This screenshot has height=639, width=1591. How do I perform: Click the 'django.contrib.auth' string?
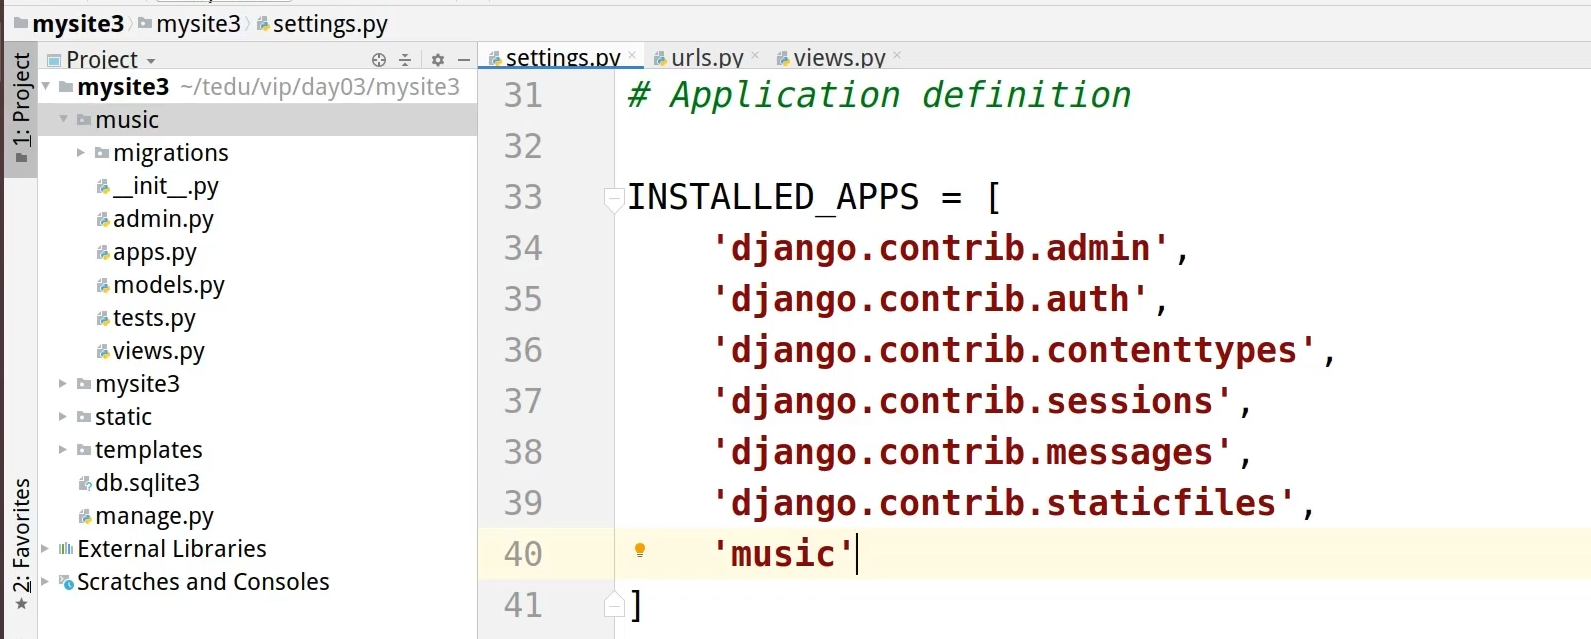pos(929,299)
